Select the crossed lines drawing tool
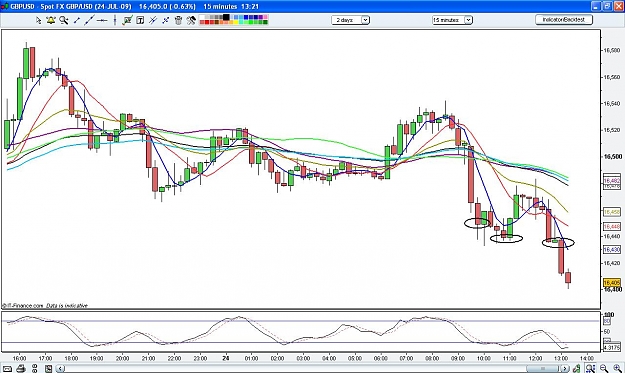 [153, 20]
